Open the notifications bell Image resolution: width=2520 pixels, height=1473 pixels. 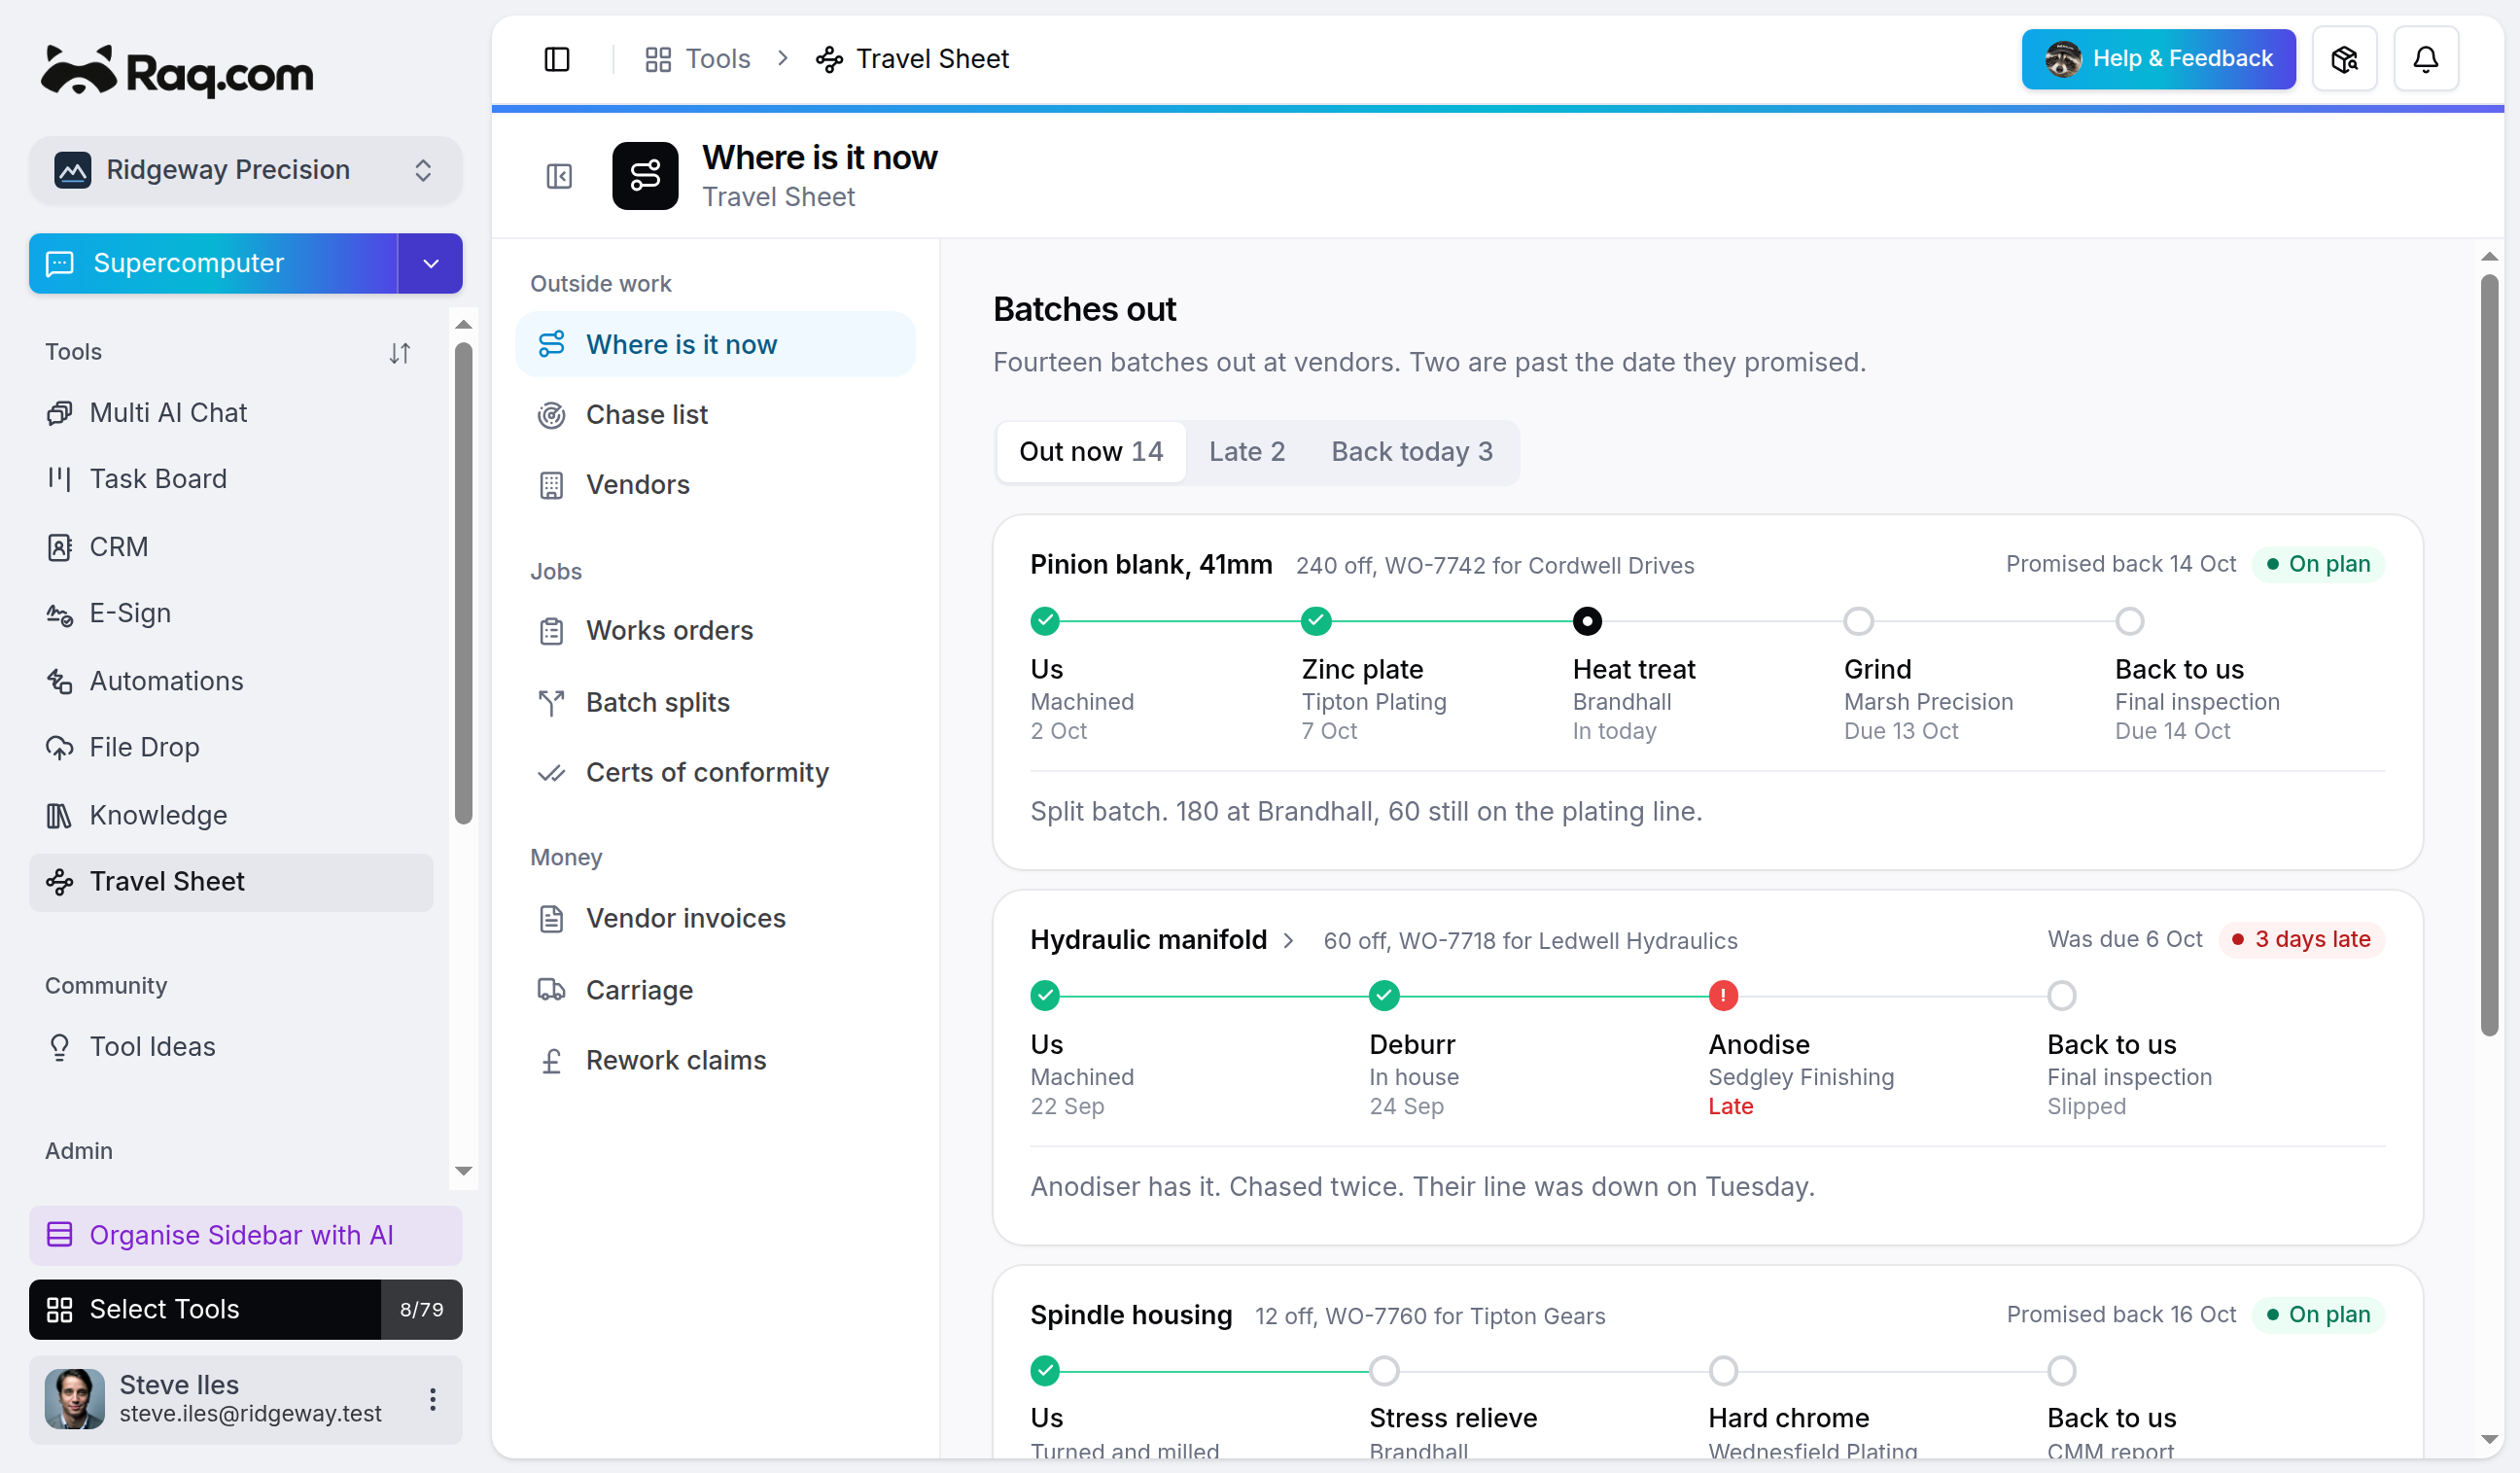coord(2425,59)
